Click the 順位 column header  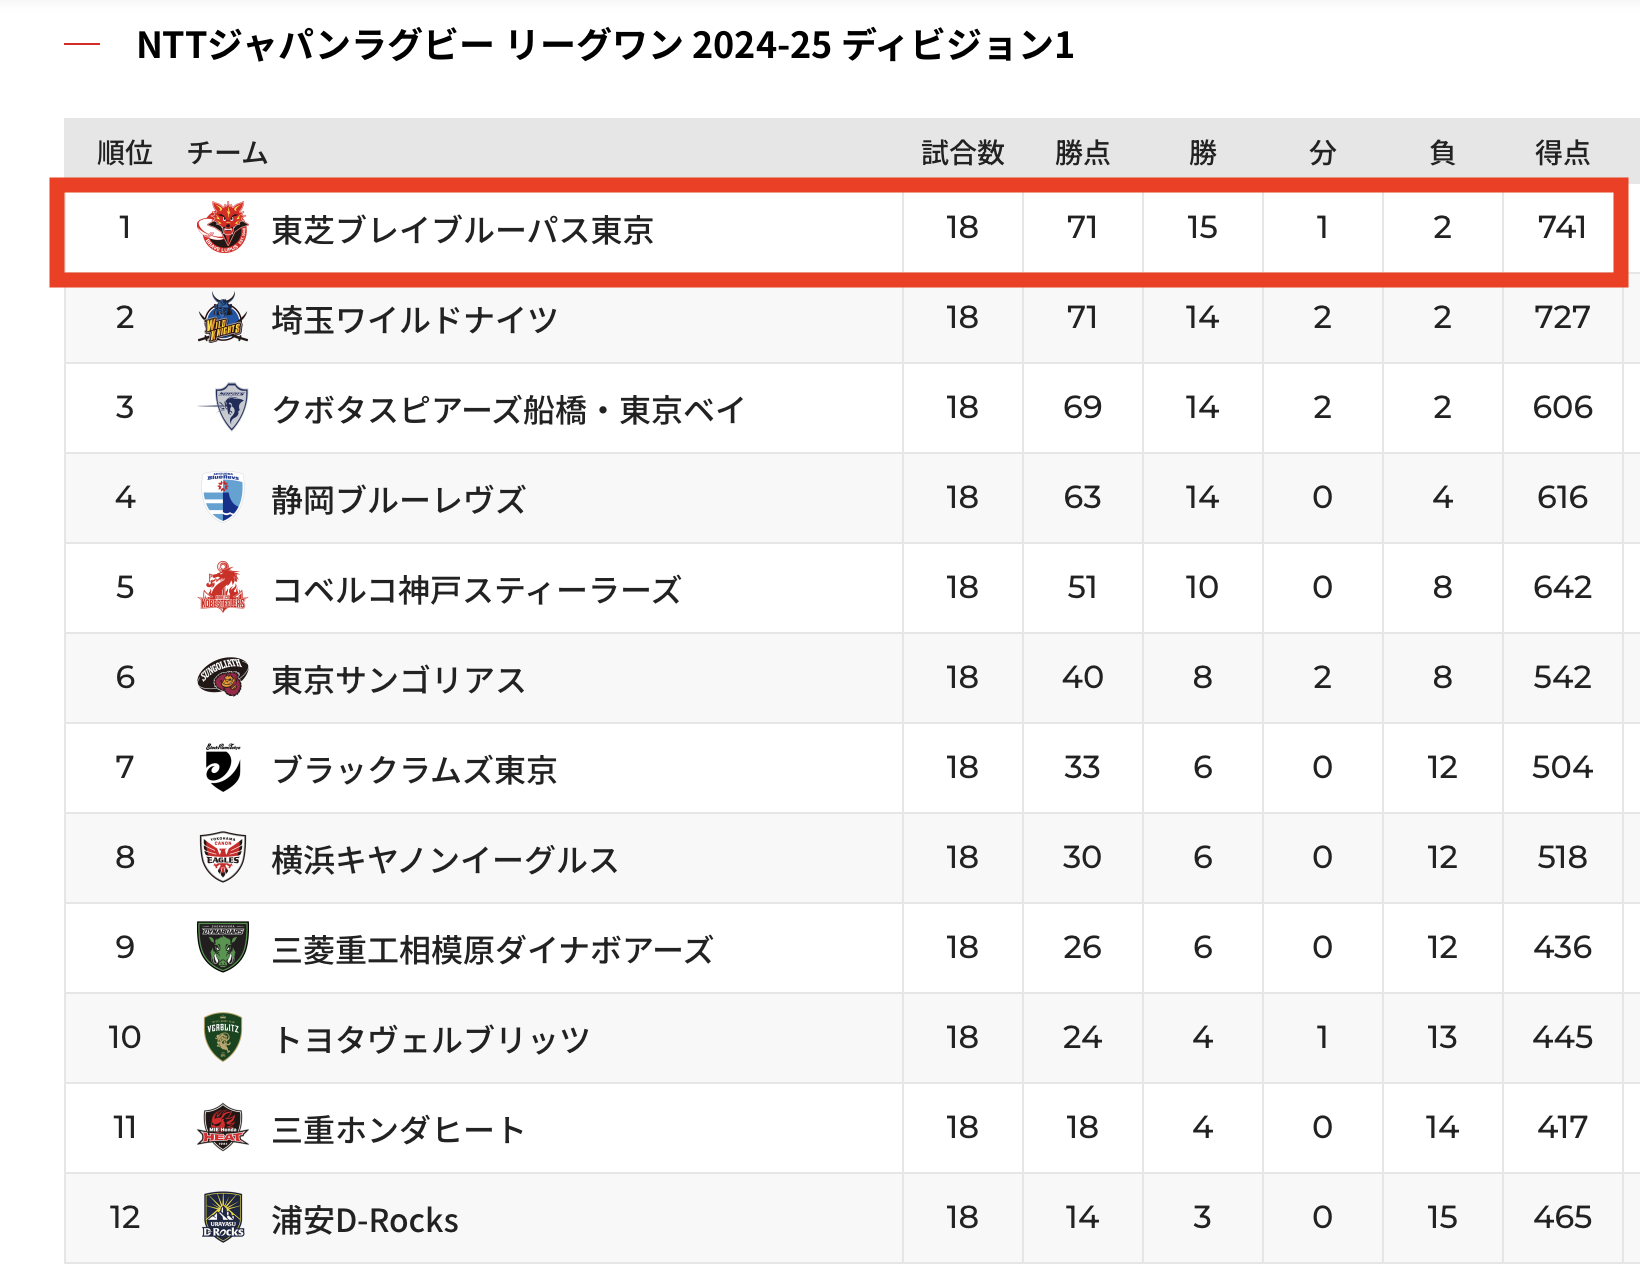click(x=125, y=153)
